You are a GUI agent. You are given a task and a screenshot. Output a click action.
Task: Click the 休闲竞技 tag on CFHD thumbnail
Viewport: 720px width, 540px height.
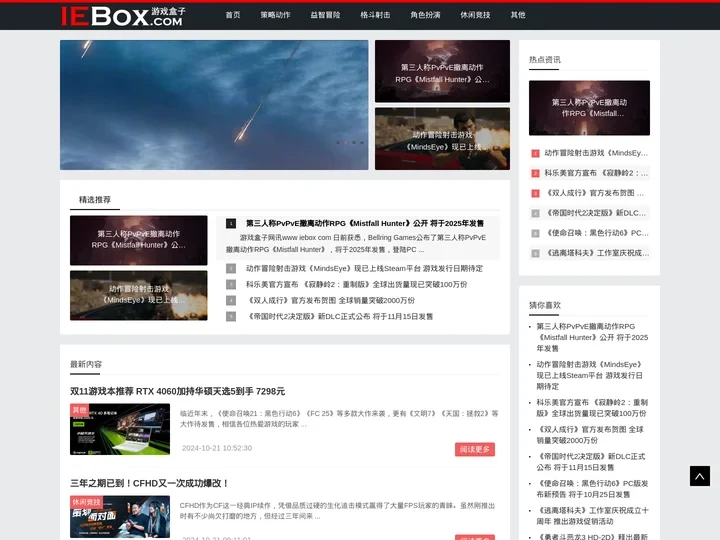86,502
